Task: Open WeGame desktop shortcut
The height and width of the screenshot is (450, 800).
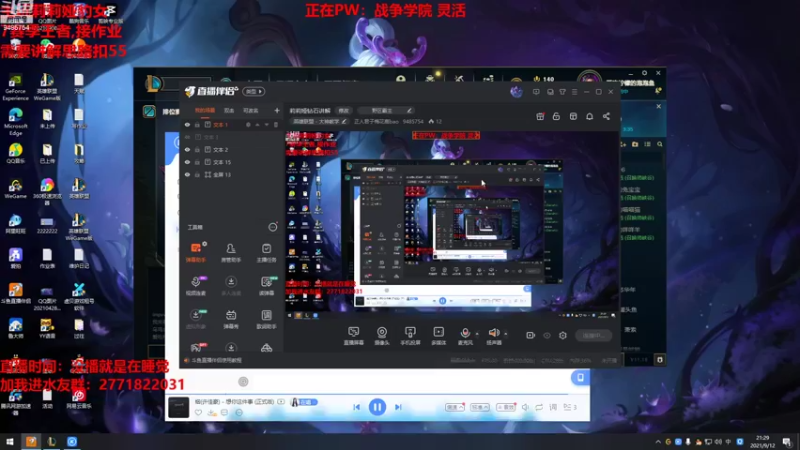Action: coord(15,189)
